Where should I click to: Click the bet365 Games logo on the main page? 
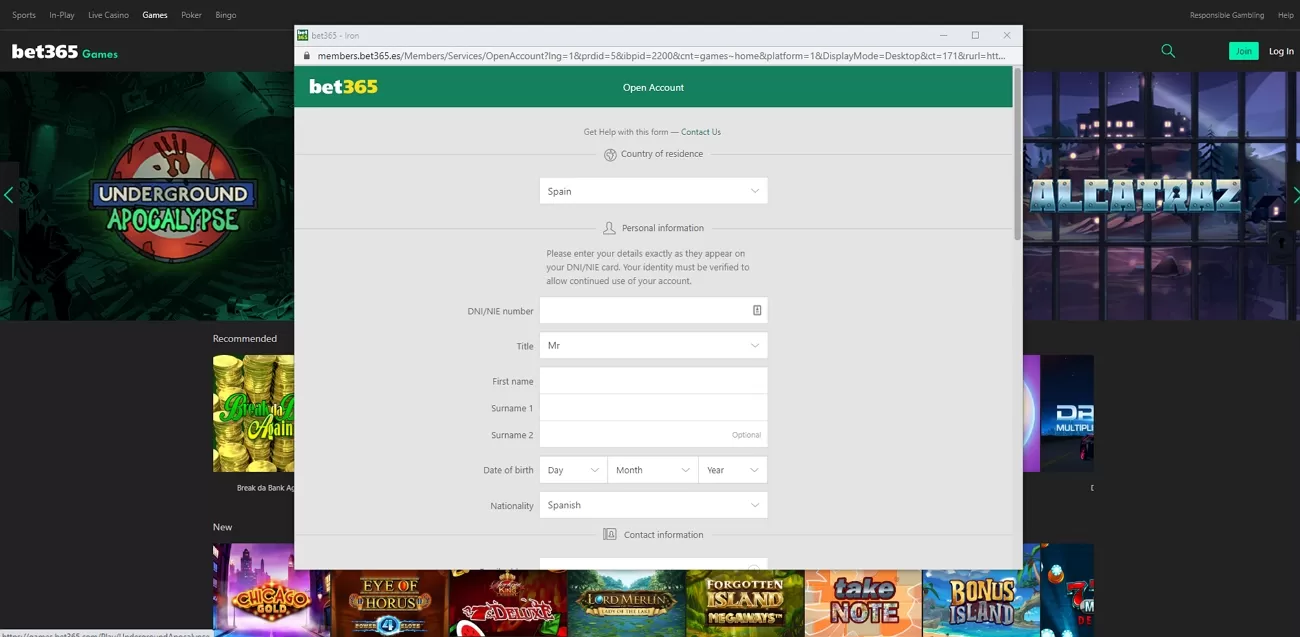point(65,52)
